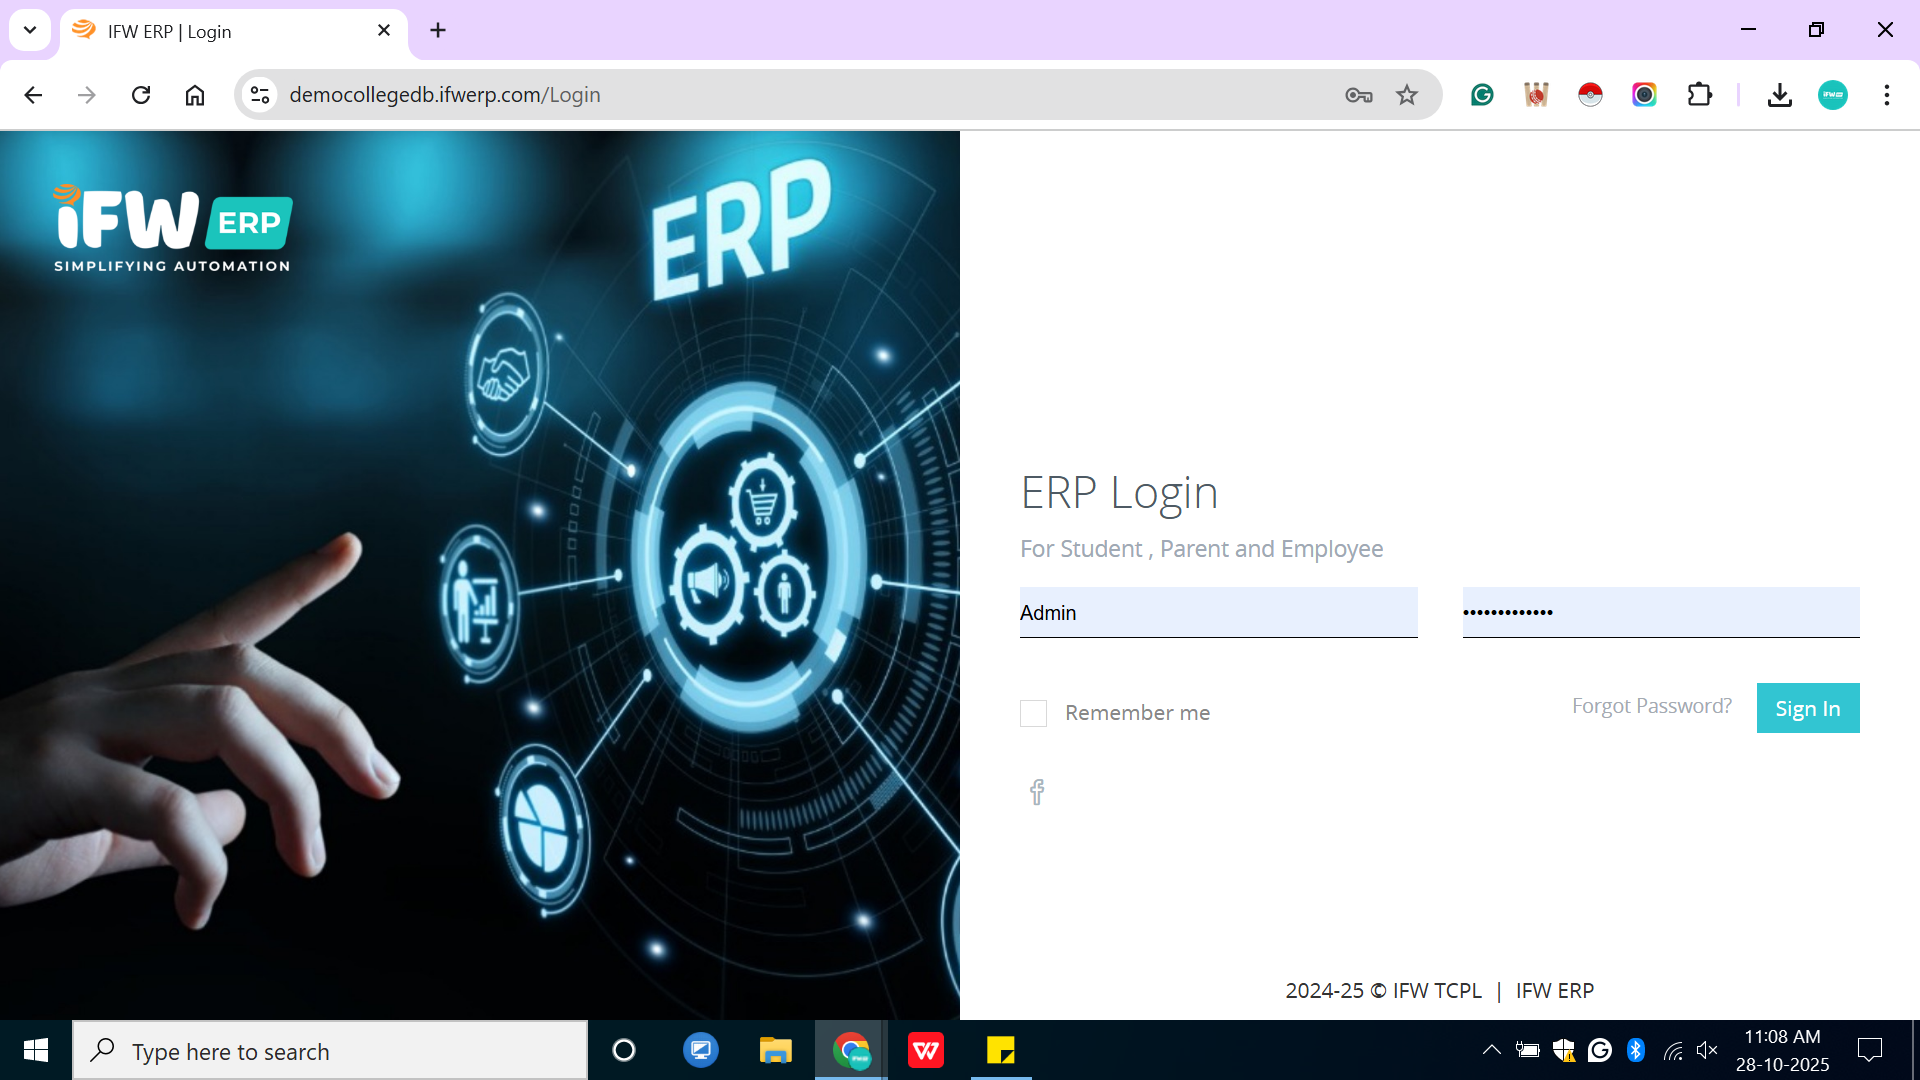Show hidden system tray icons

pos(1491,1050)
